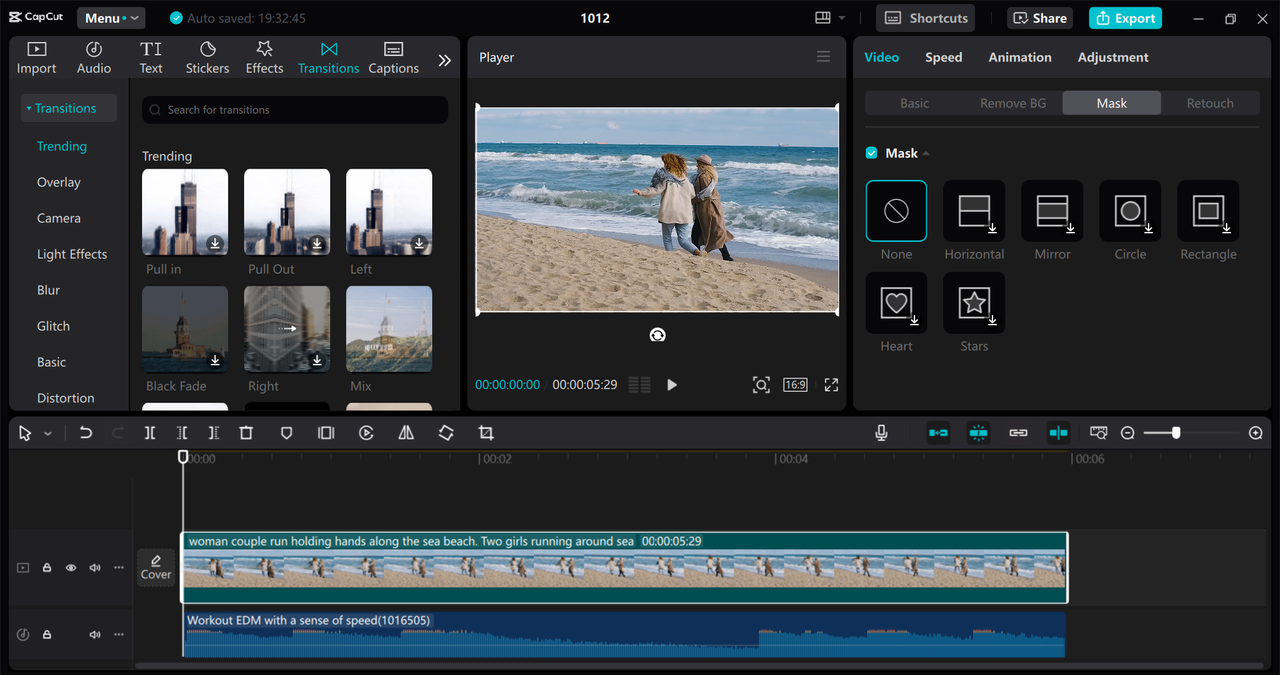
Task: Open the Shortcuts panel
Action: pos(926,18)
